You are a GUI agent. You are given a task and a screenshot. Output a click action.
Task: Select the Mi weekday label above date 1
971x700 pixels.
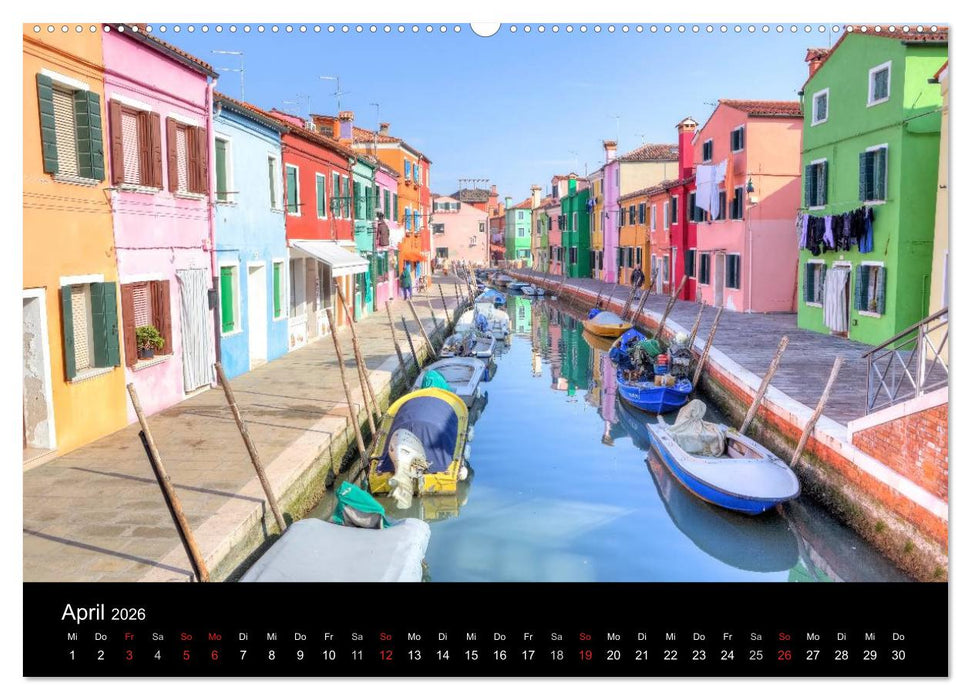coord(70,634)
